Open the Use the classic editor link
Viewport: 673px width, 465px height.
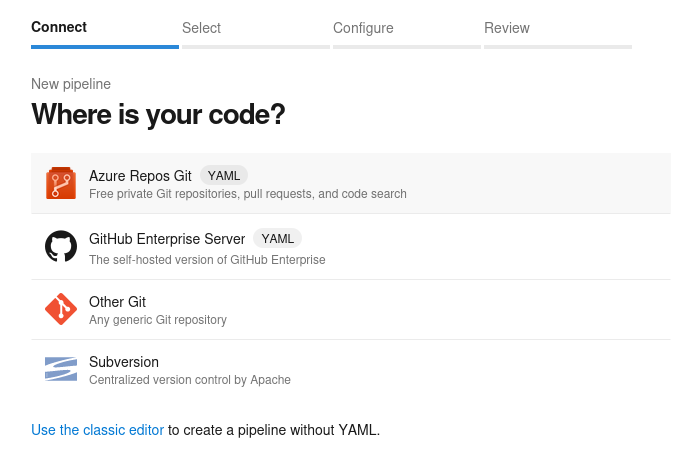(x=97, y=430)
